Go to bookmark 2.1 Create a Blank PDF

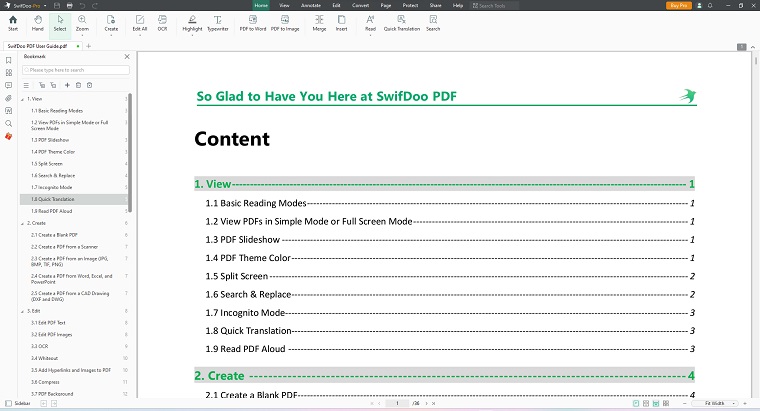(x=54, y=235)
